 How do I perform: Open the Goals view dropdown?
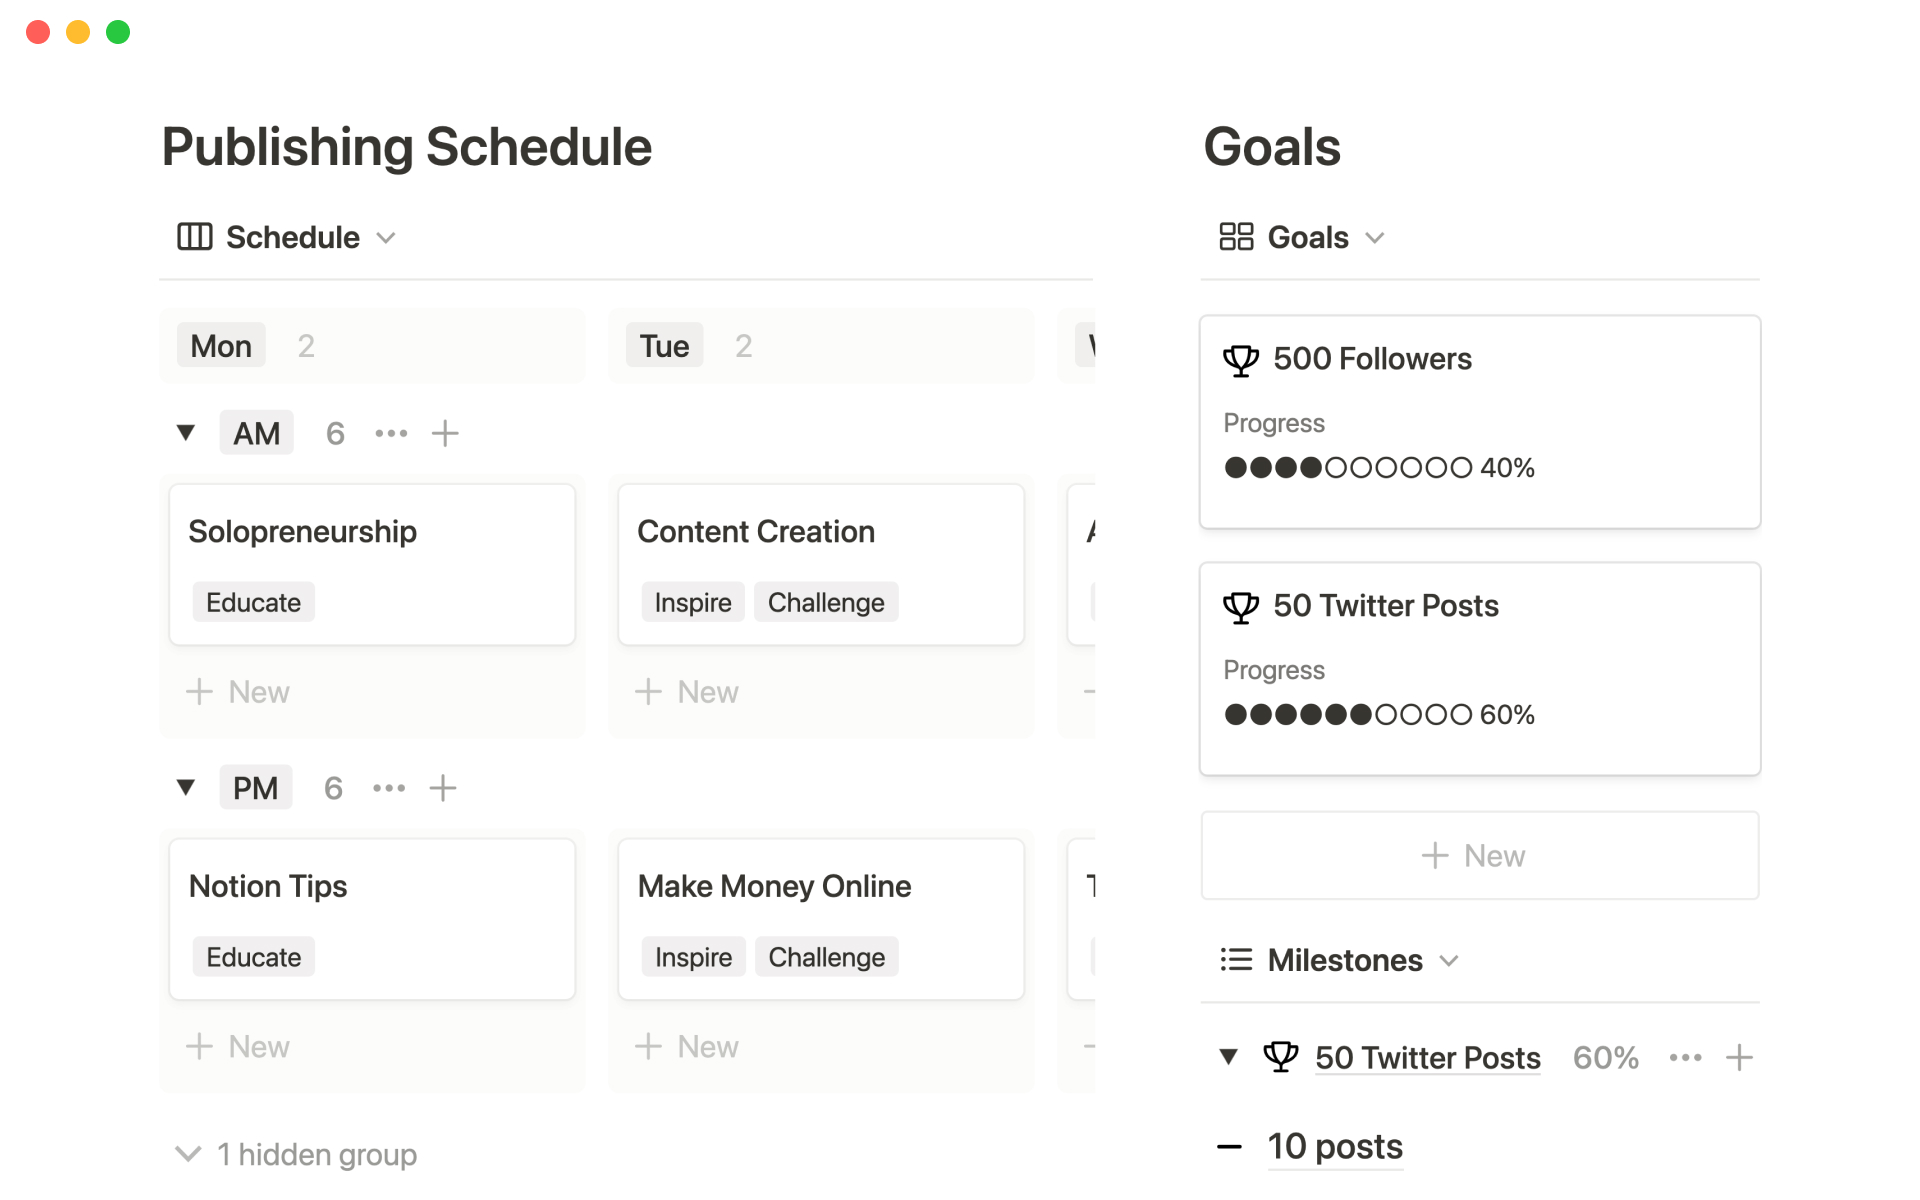click(x=1375, y=238)
